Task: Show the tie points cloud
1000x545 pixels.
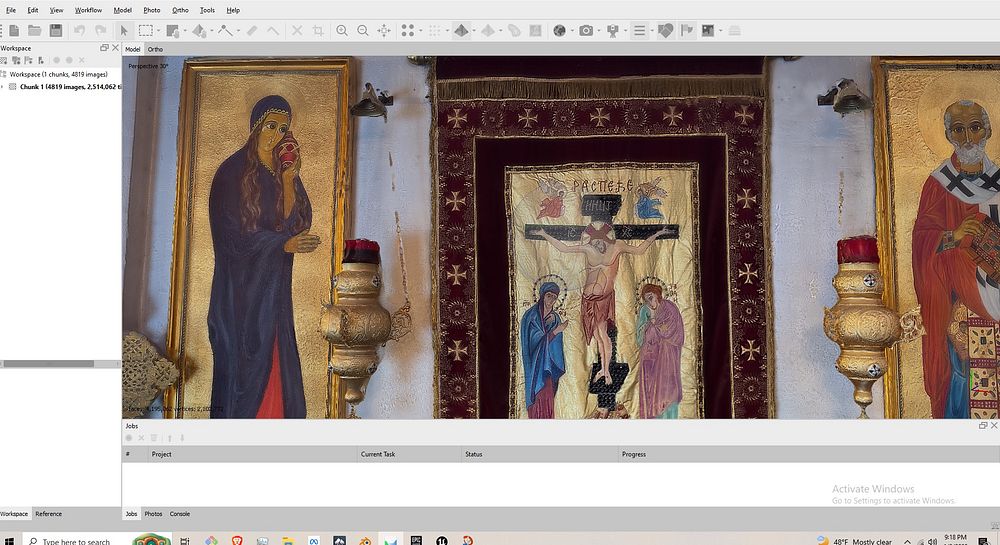Action: tap(408, 31)
